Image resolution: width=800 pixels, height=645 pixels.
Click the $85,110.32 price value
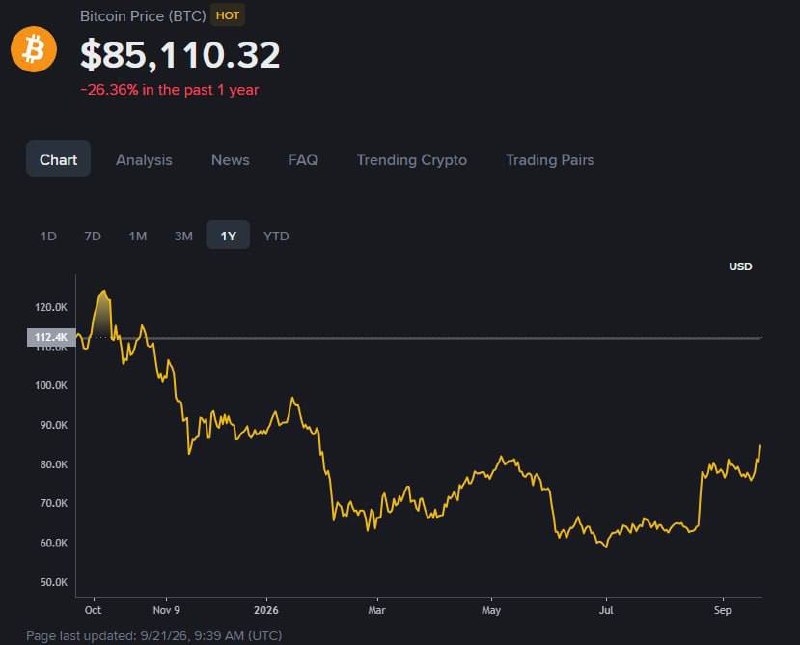tap(180, 54)
